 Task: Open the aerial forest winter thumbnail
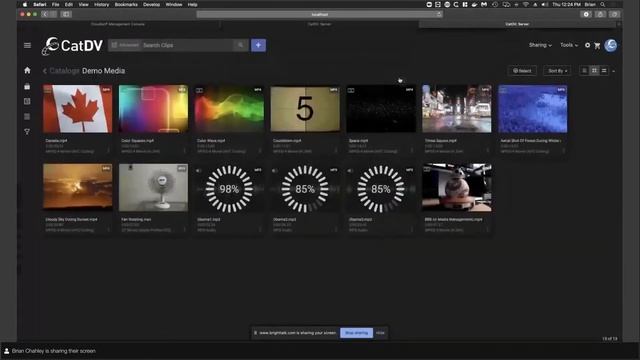(x=533, y=109)
